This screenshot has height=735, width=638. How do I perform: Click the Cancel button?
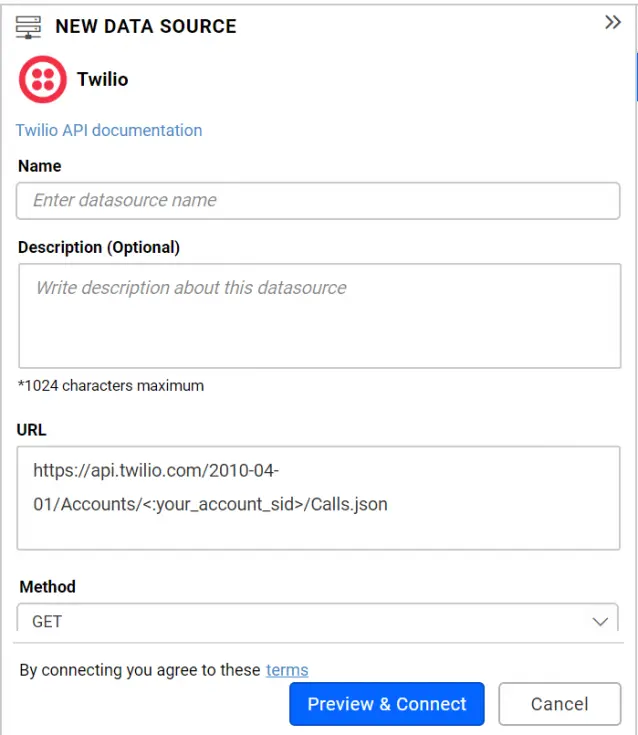click(559, 704)
